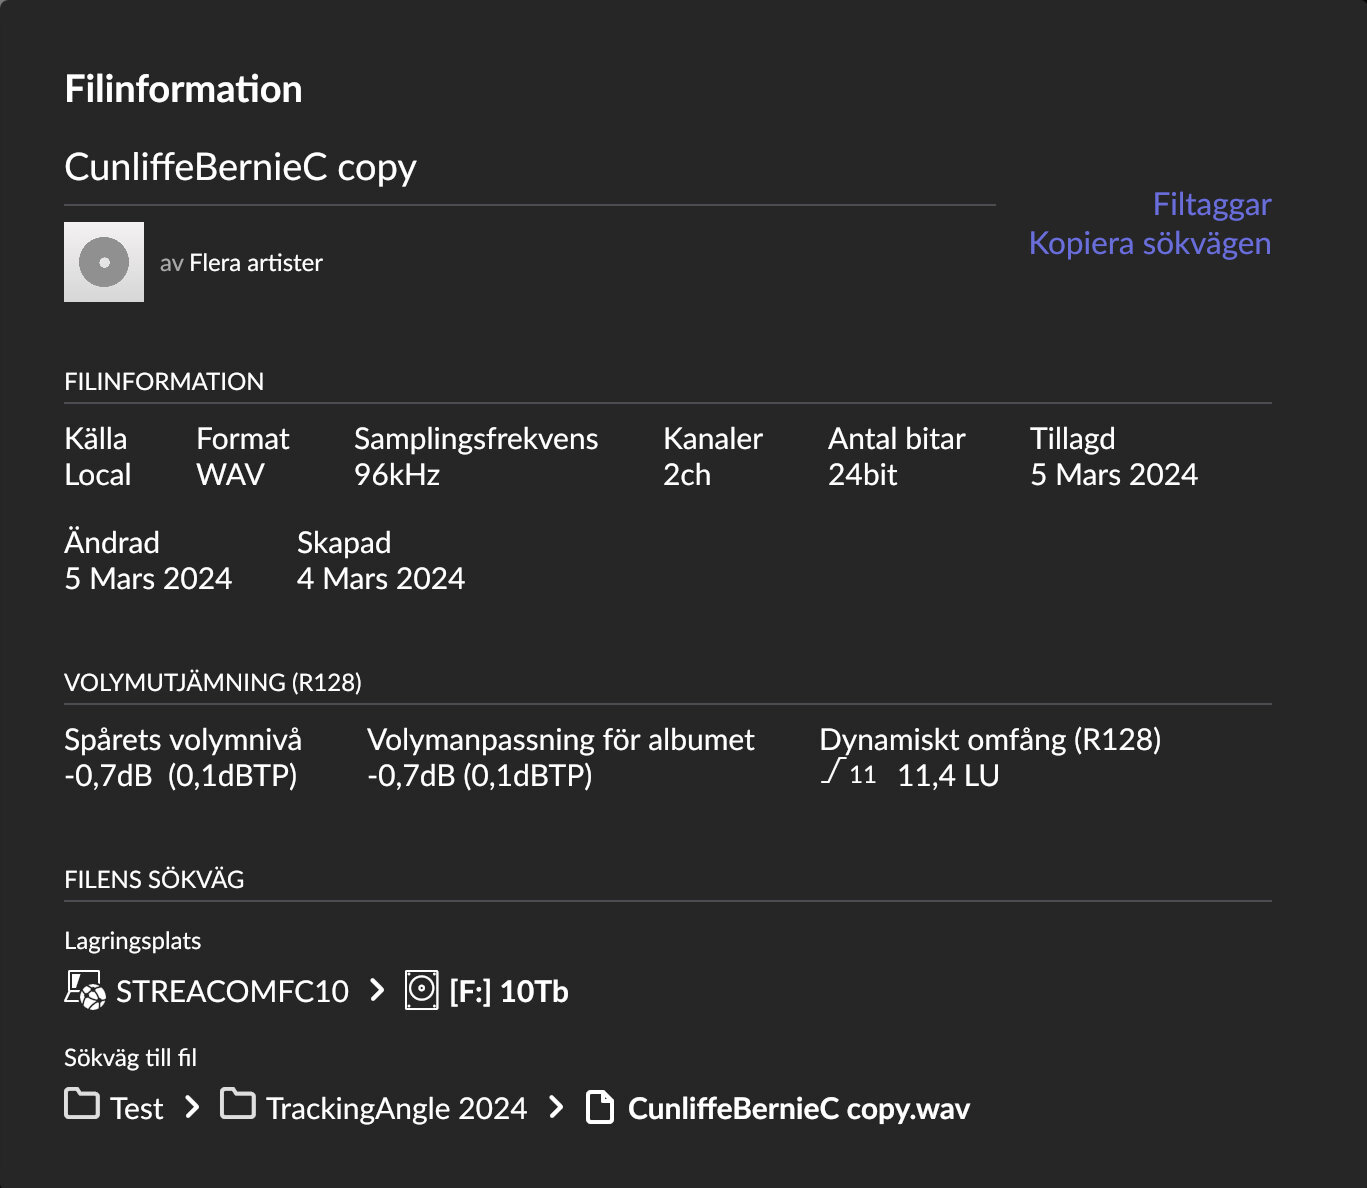This screenshot has width=1367, height=1188.
Task: Click chevron after STREACOMFC10
Action: [x=376, y=990]
